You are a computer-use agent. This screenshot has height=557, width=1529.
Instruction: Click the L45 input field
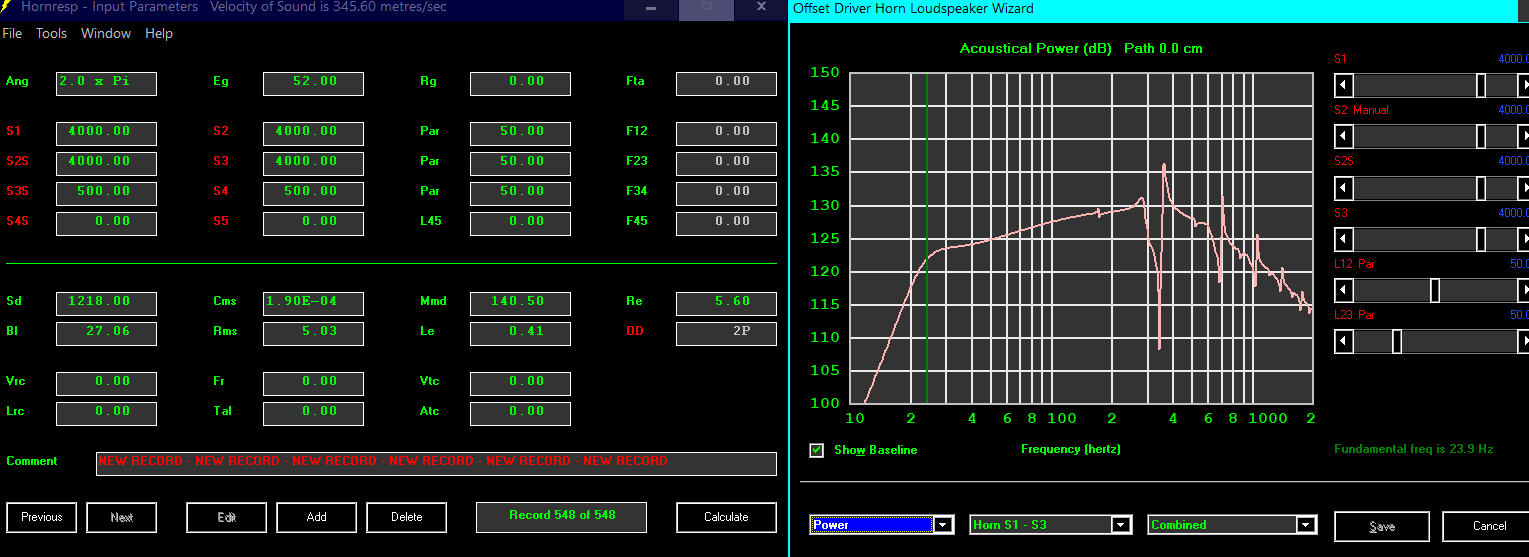coord(520,223)
